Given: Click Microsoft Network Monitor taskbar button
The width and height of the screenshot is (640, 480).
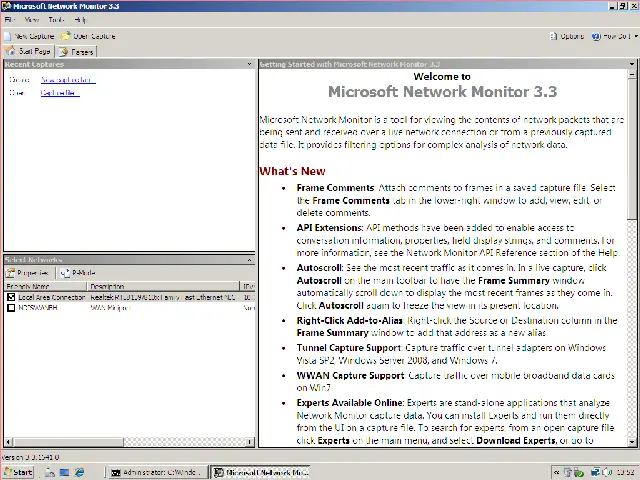Looking at the screenshot, I should 260,472.
